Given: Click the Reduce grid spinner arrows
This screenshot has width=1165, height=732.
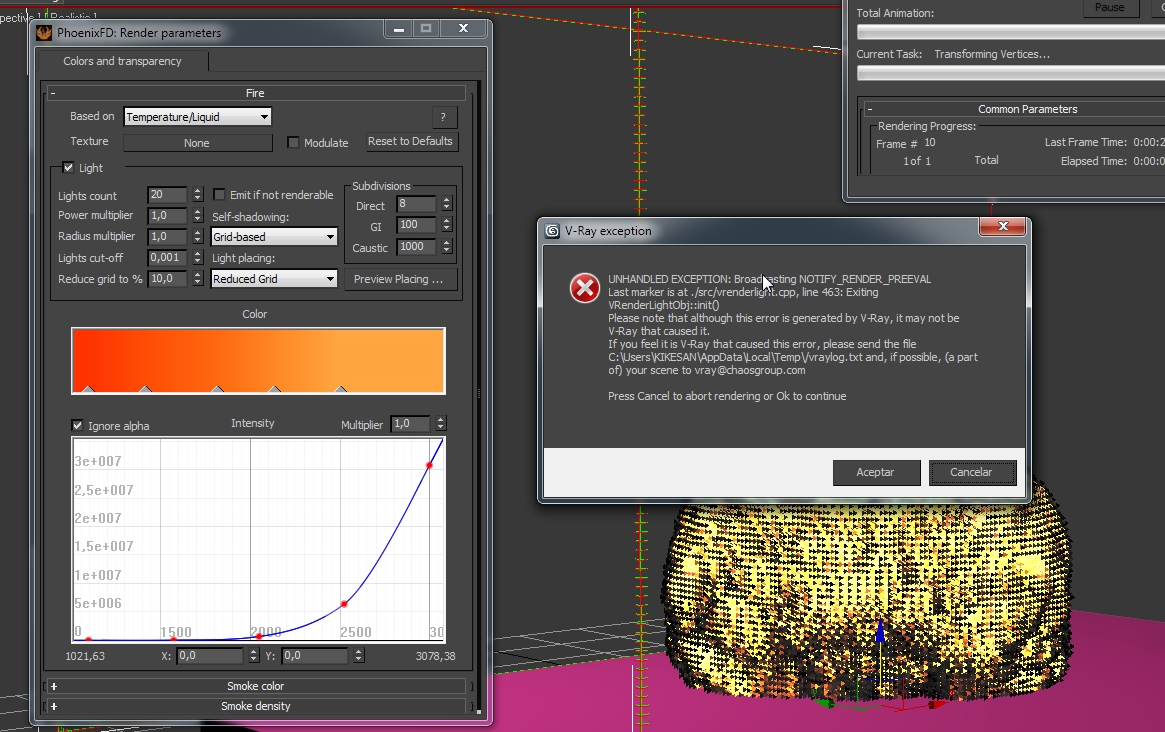Looking at the screenshot, I should (x=198, y=279).
